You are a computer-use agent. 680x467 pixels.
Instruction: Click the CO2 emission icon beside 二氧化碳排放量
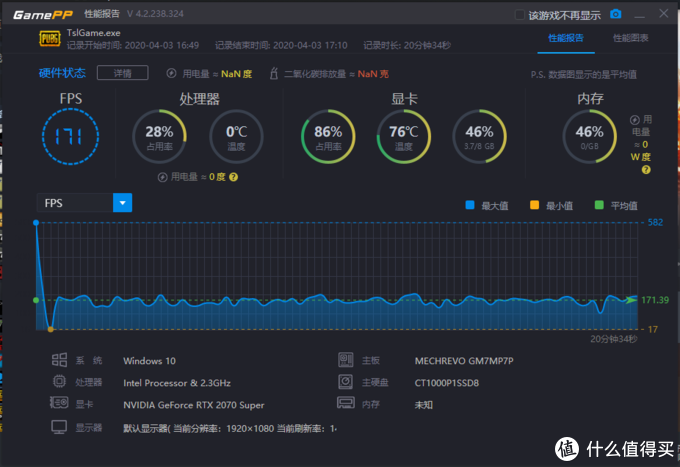[274, 73]
